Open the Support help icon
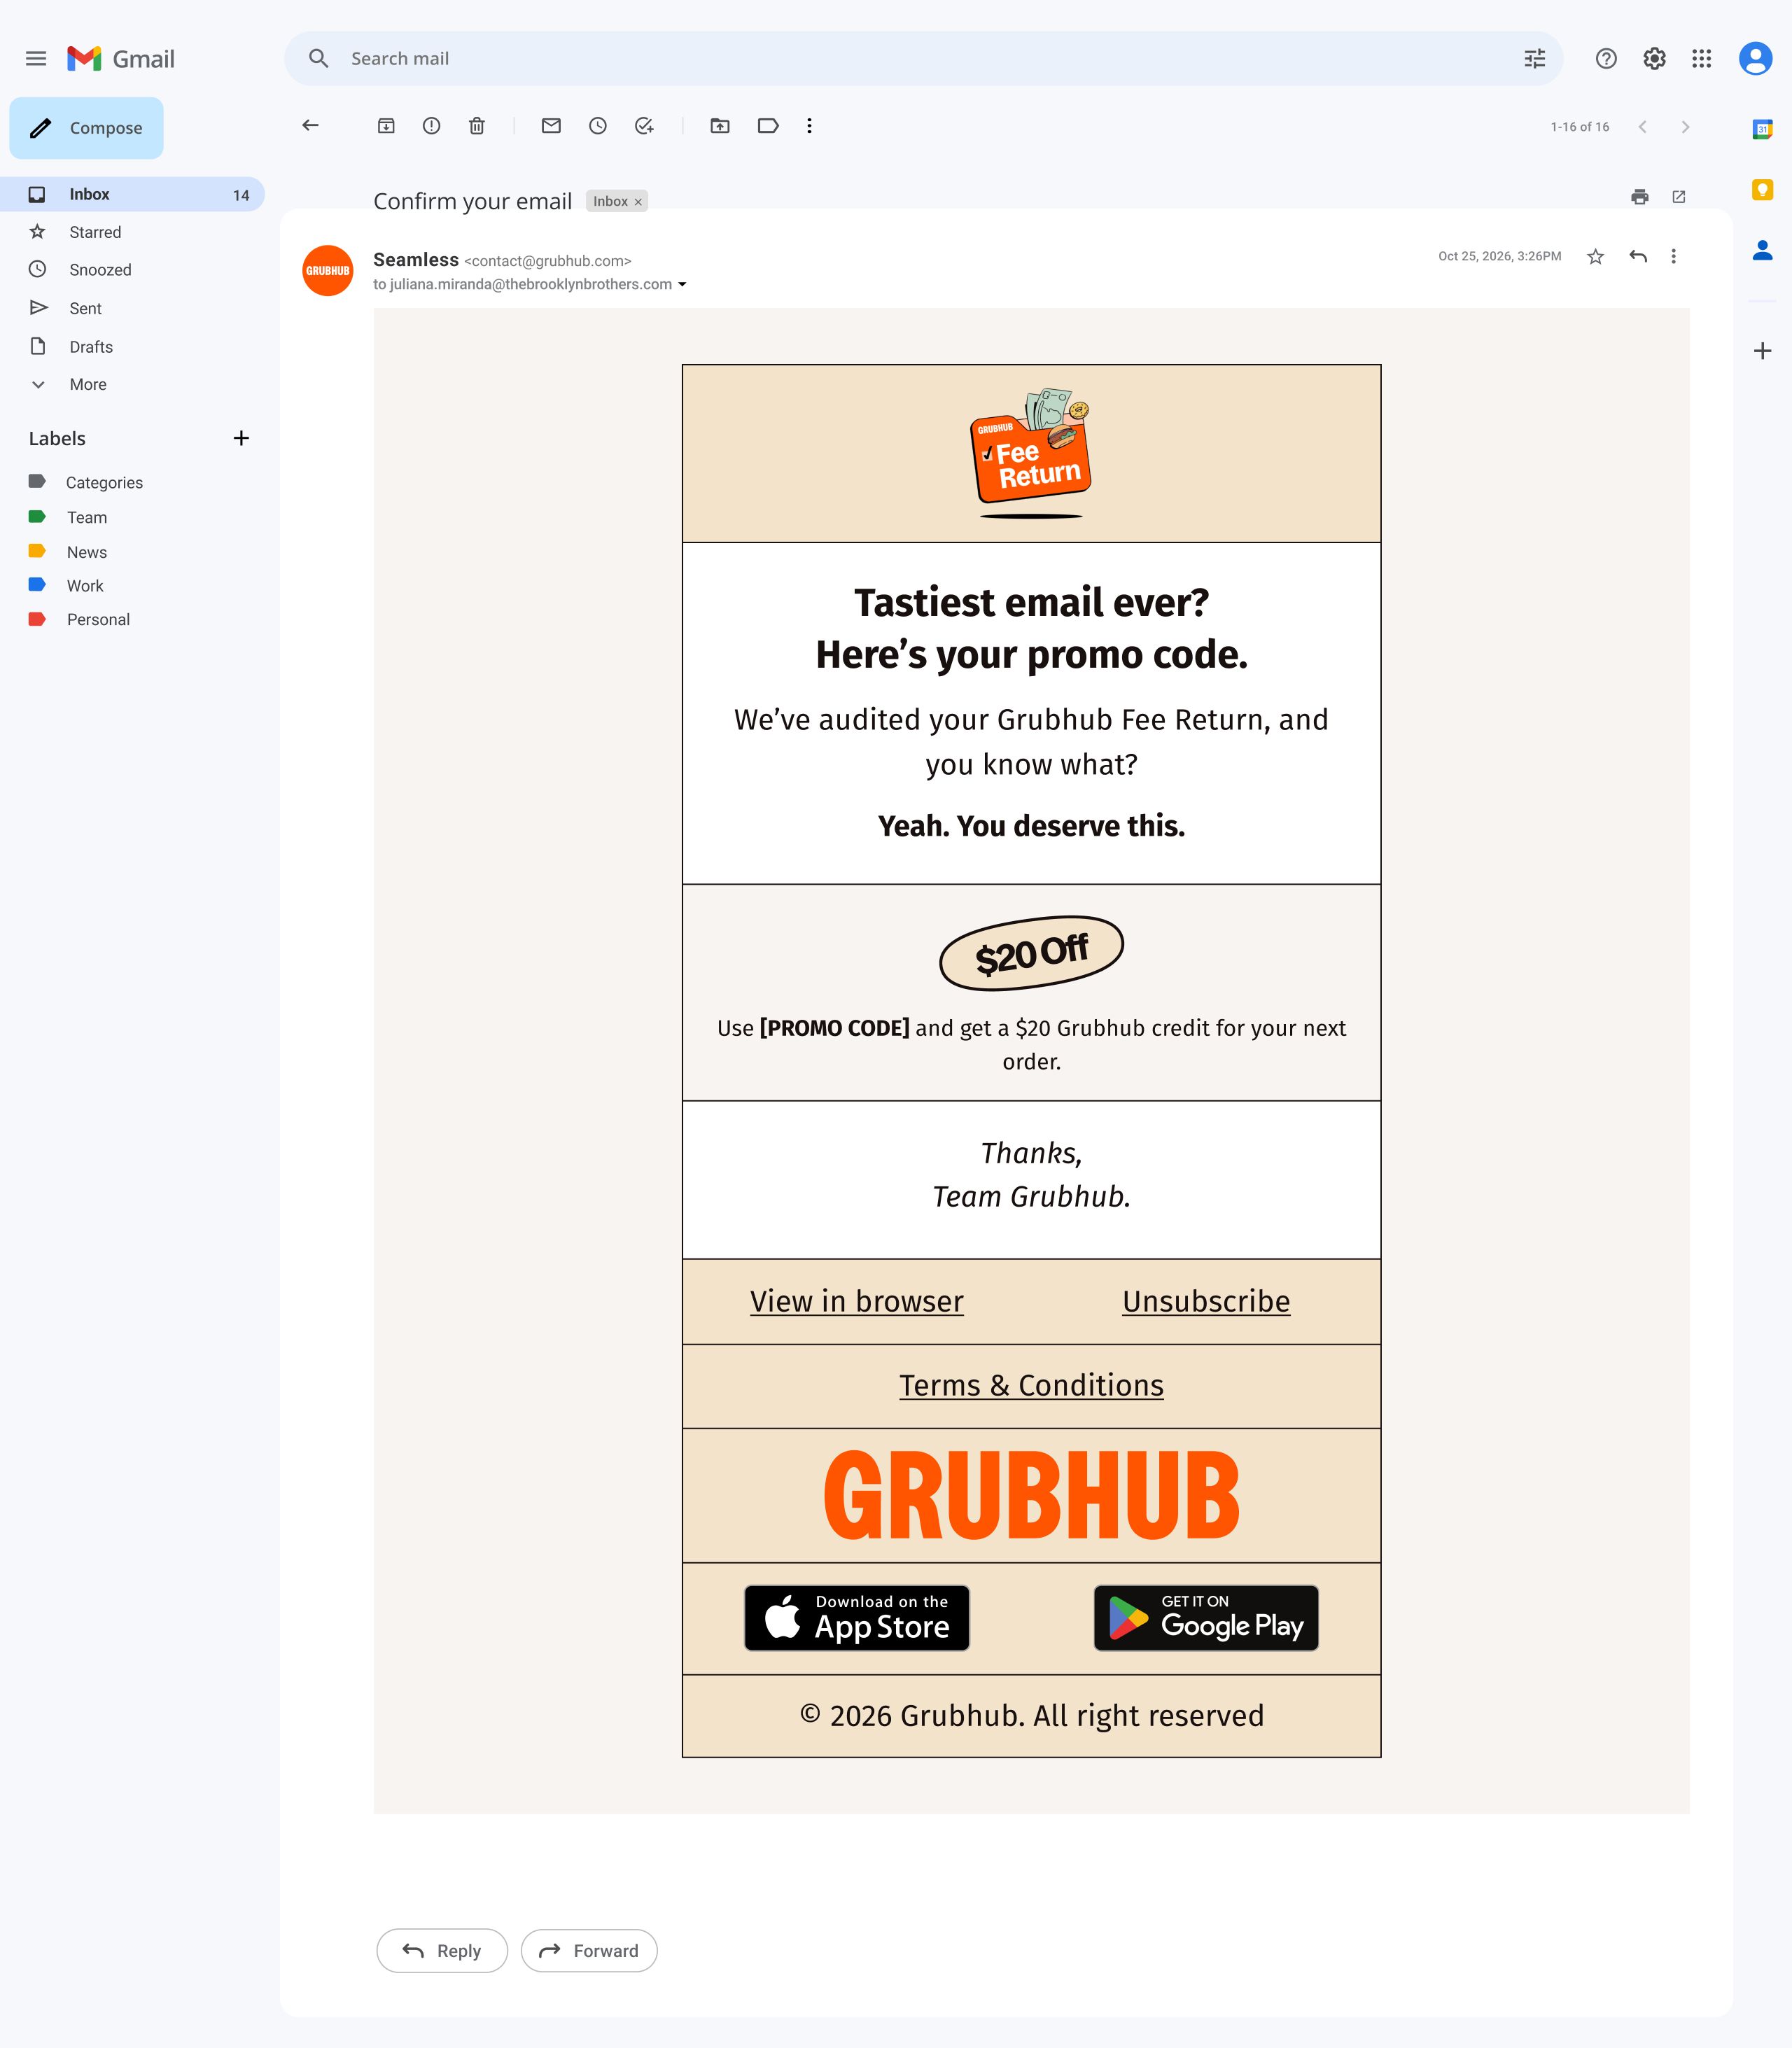This screenshot has height=2048, width=1792. click(1606, 59)
